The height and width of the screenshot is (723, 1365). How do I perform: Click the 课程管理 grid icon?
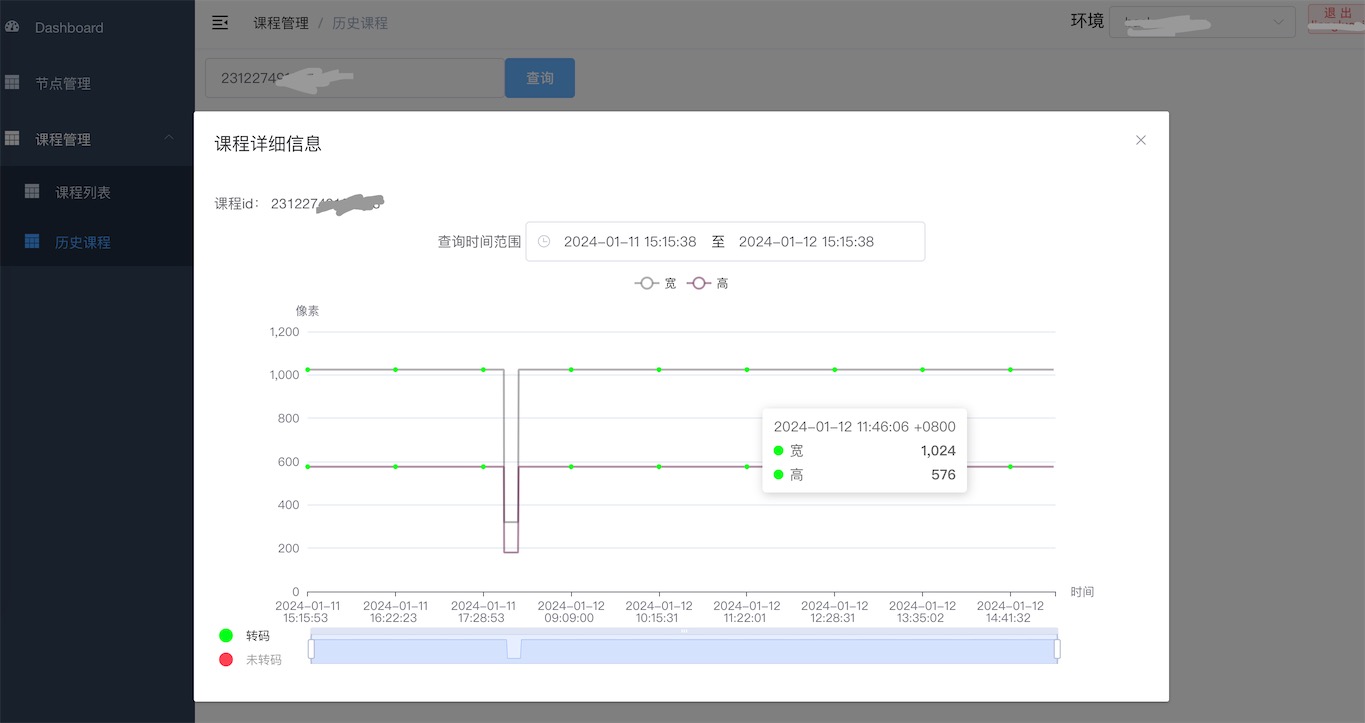(x=12, y=138)
